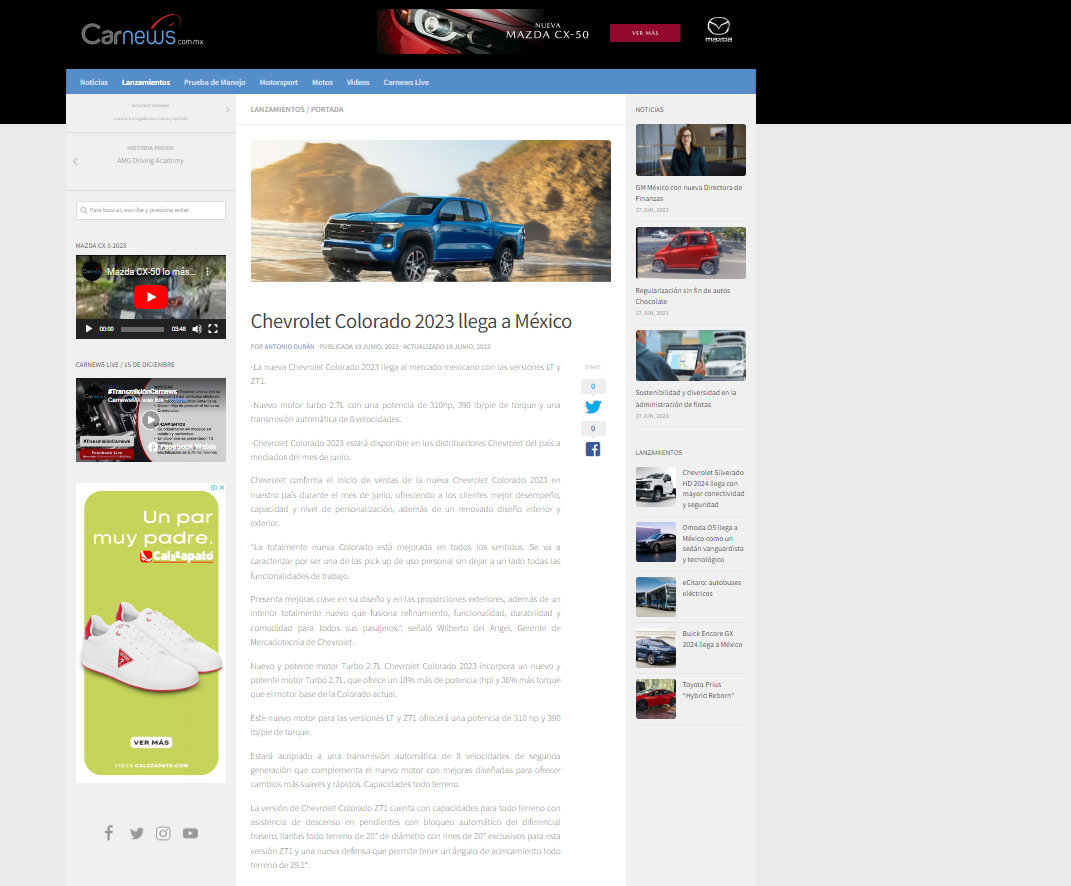Open Chevrolet Silverado HD 2024 article link
This screenshot has width=1071, height=886.
(713, 488)
